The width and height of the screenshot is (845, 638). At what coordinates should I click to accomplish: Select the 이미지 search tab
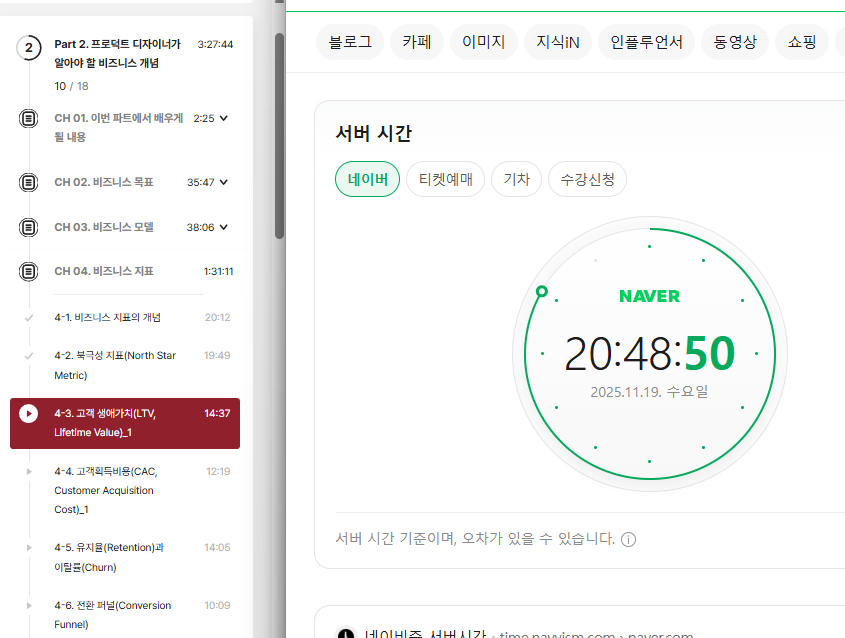click(484, 42)
